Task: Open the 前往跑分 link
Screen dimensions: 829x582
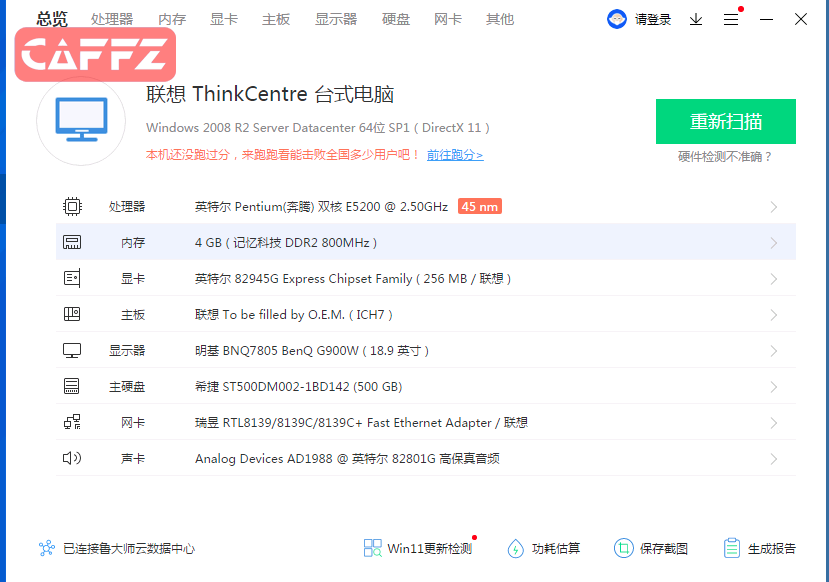Action: point(455,155)
